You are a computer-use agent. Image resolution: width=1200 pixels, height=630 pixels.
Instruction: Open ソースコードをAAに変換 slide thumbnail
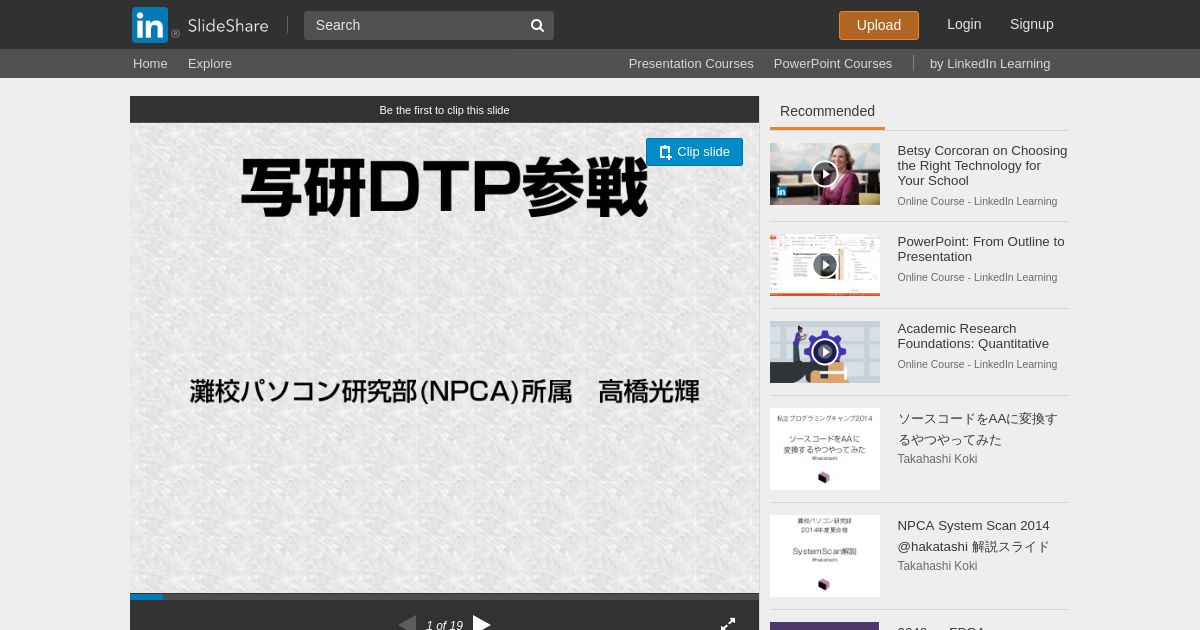click(825, 449)
